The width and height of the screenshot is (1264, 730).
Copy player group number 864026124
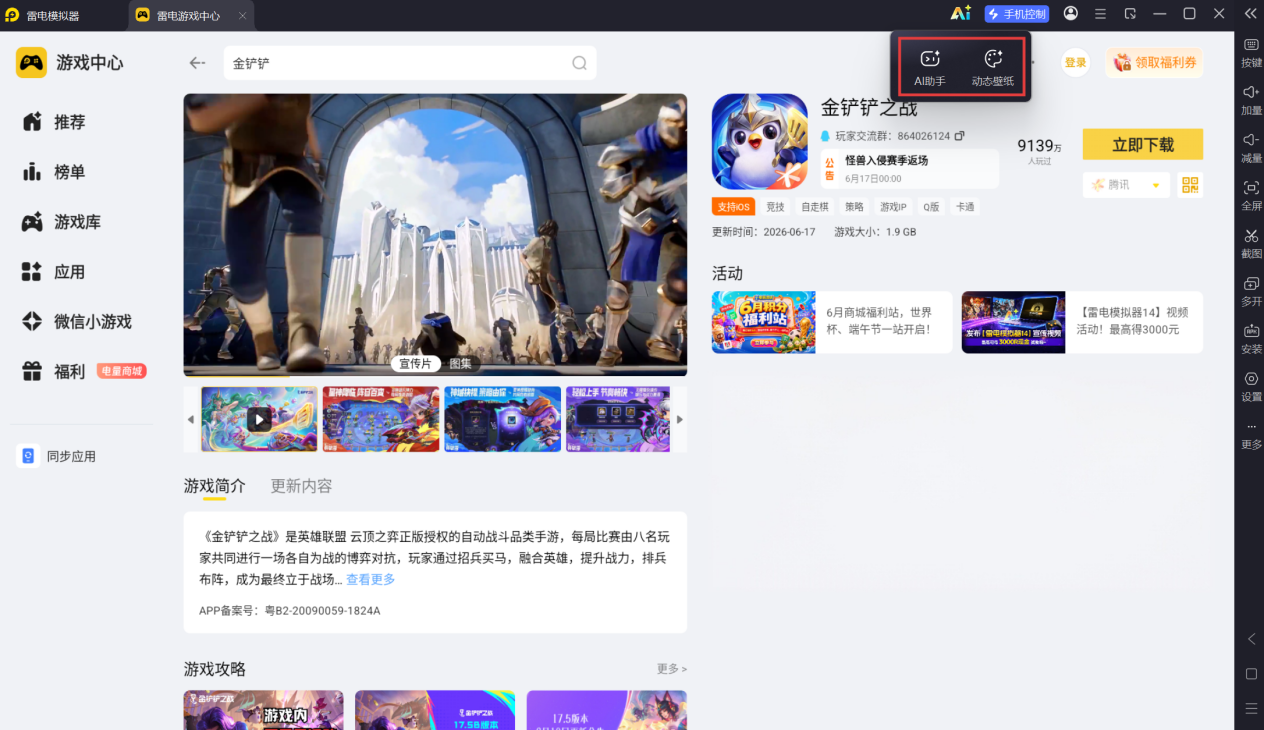coord(960,136)
